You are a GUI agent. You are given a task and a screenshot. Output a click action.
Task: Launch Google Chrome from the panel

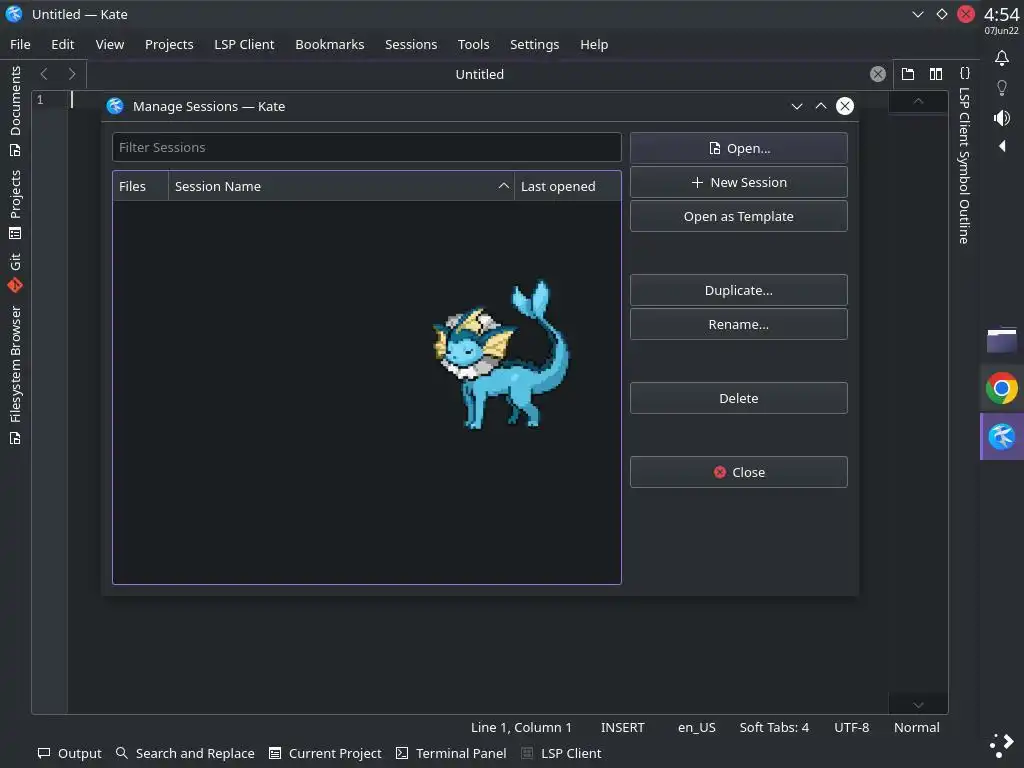coord(1002,389)
